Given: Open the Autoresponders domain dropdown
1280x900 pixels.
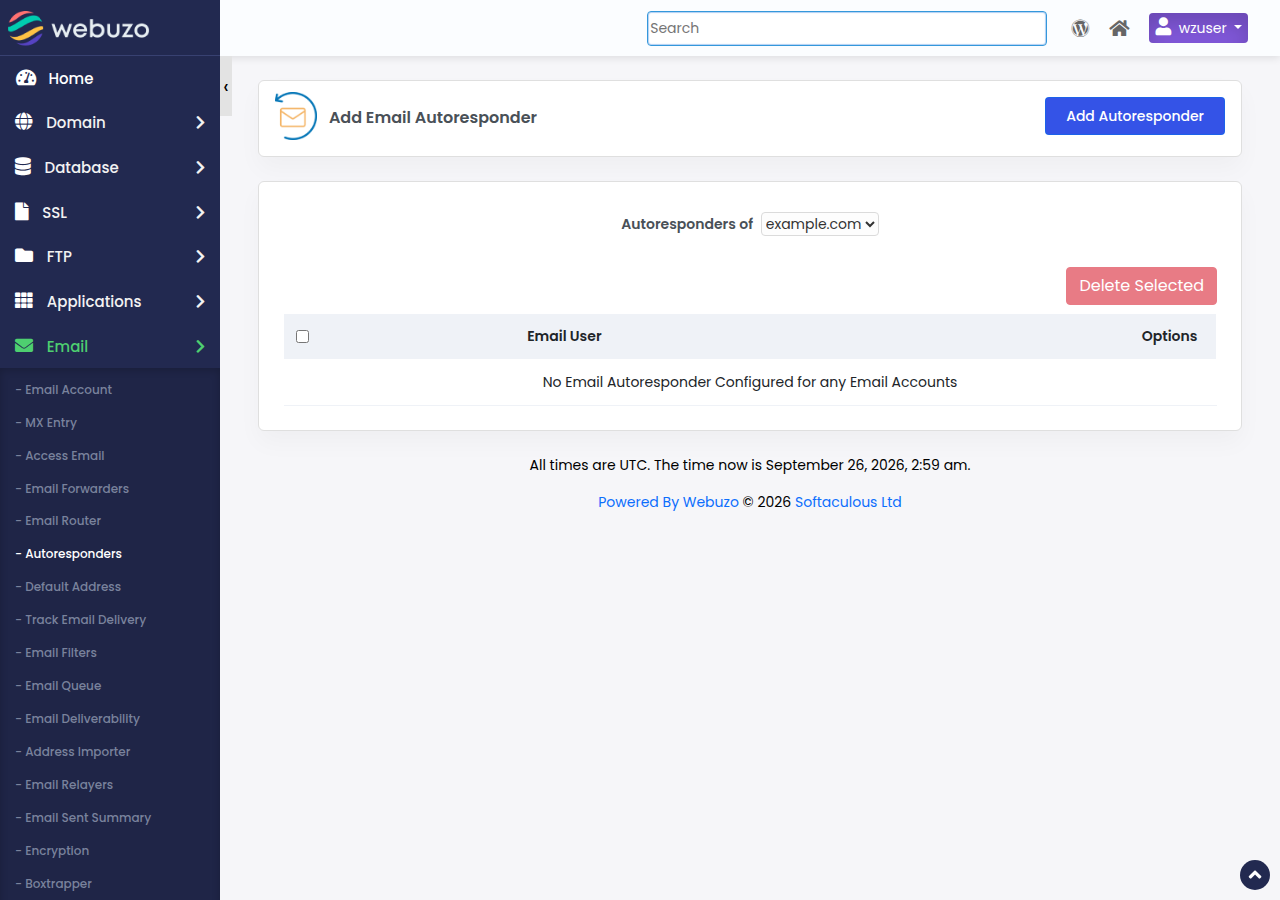Looking at the screenshot, I should coord(820,224).
